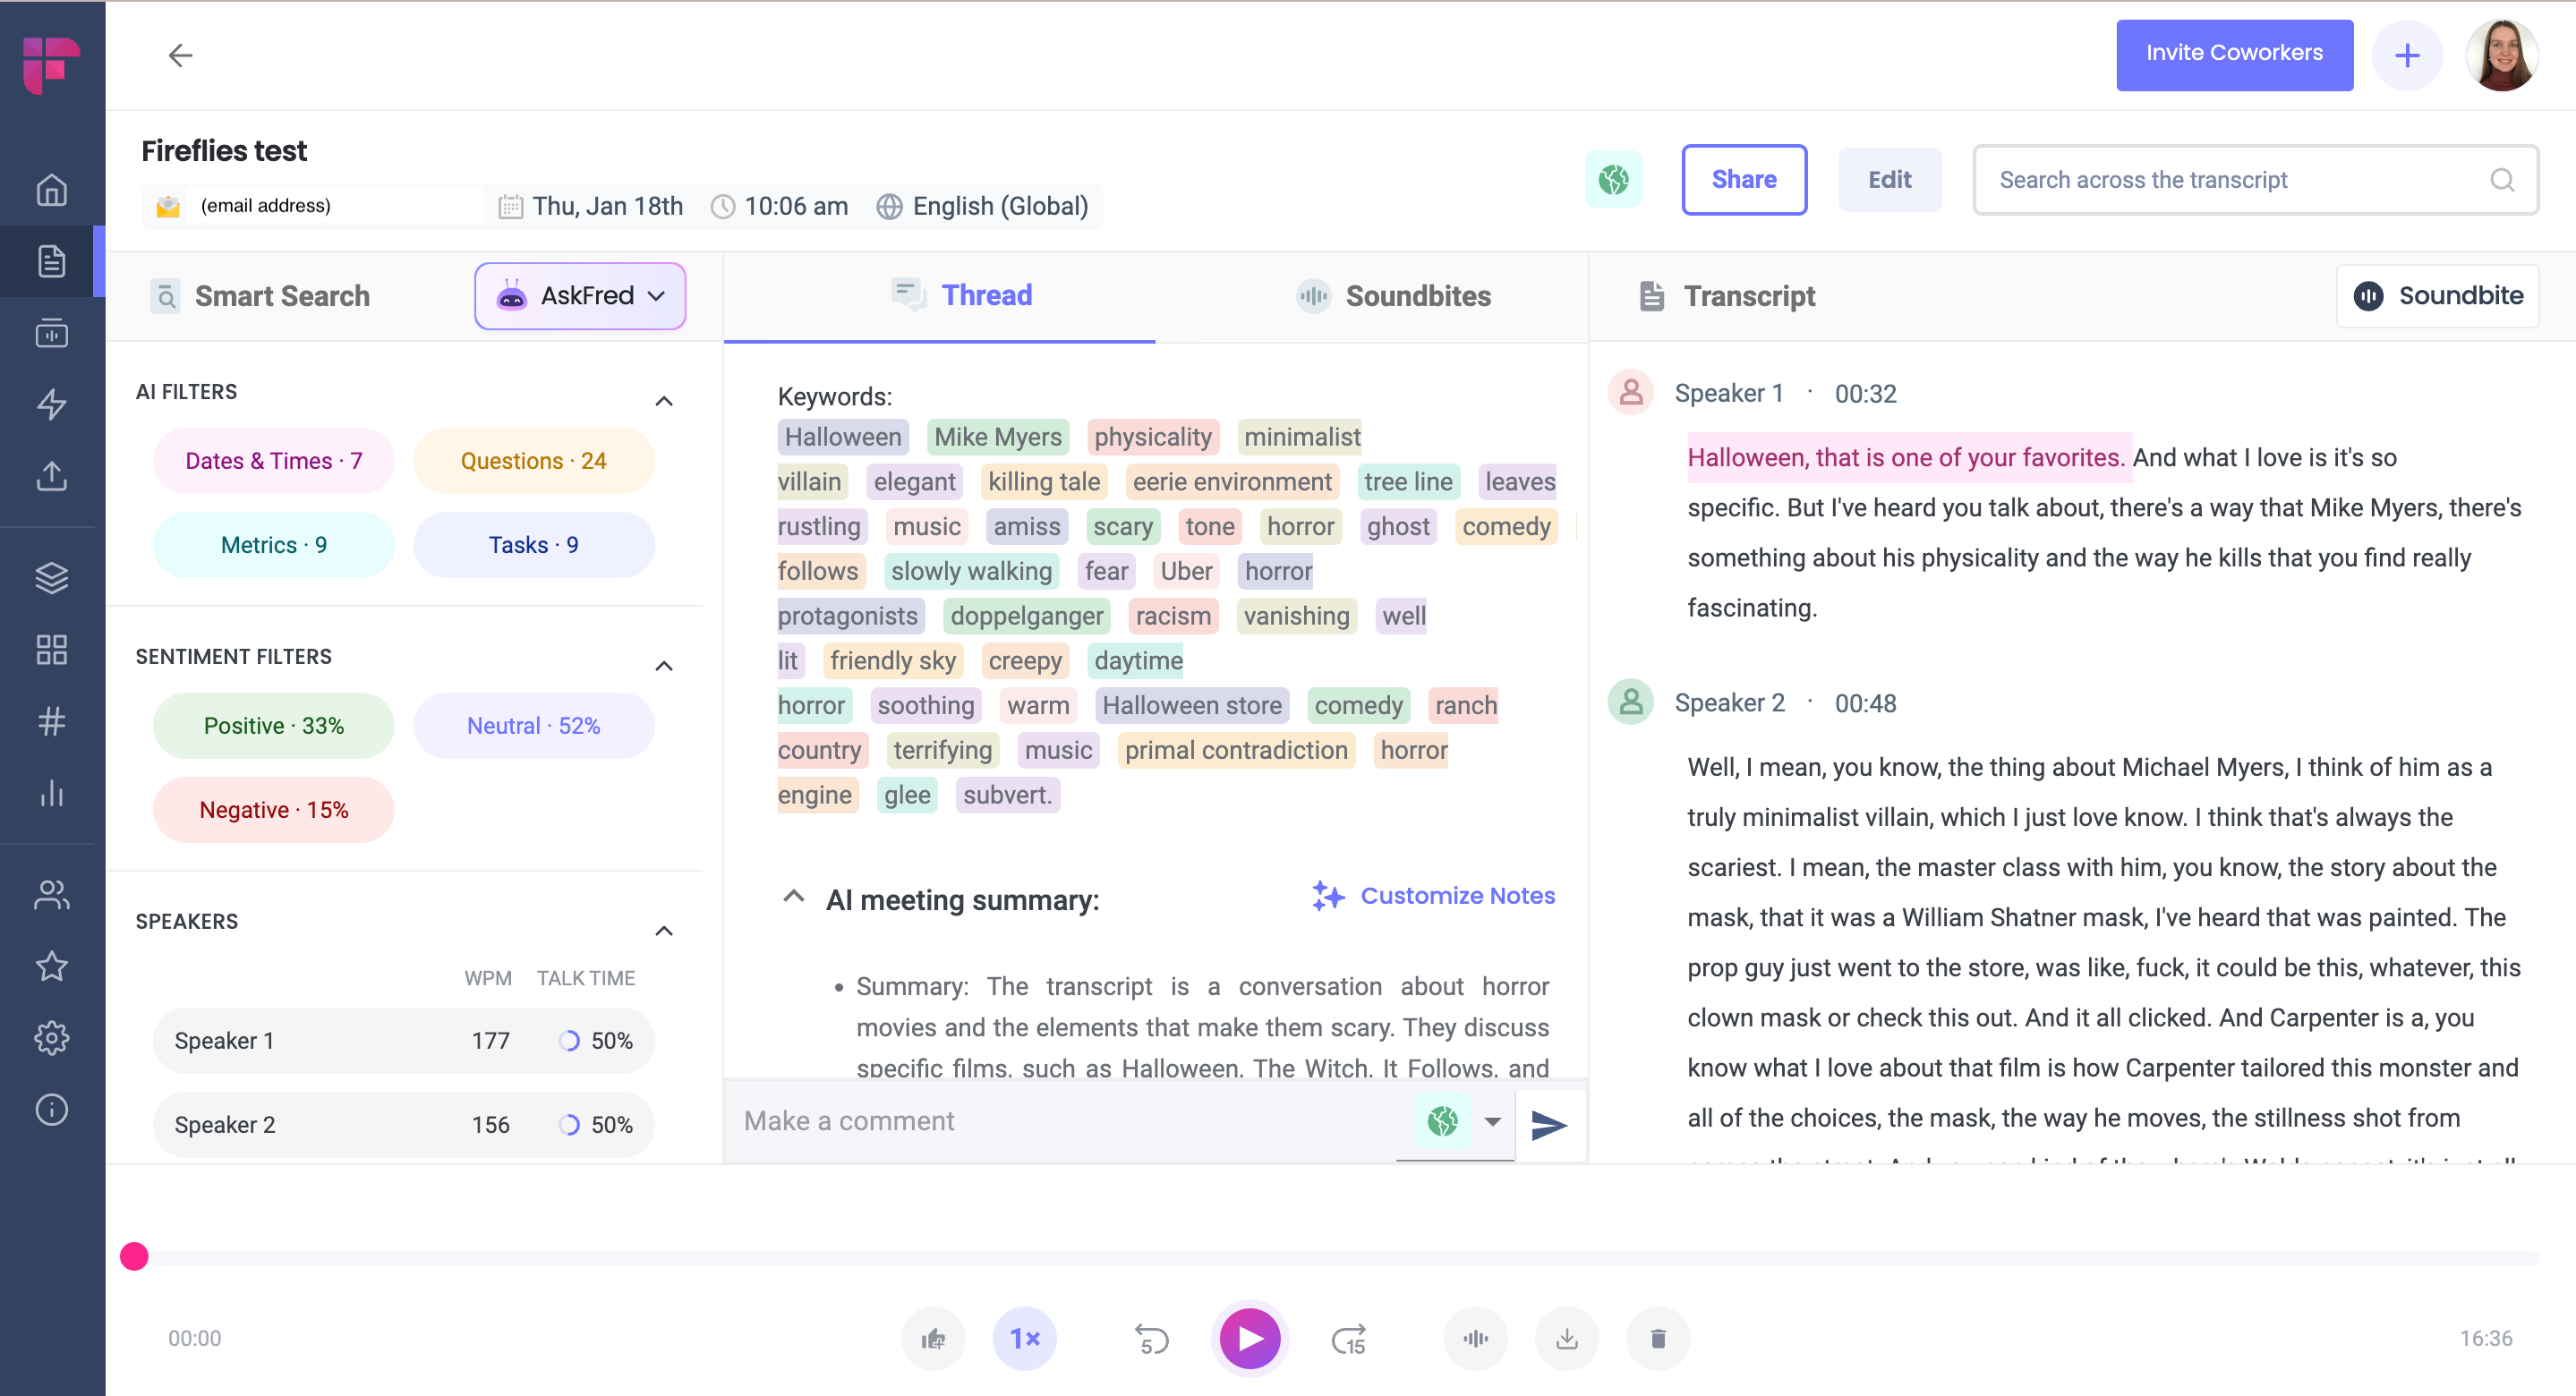
Task: Skip back 5 seconds in playback
Action: (1150, 1338)
